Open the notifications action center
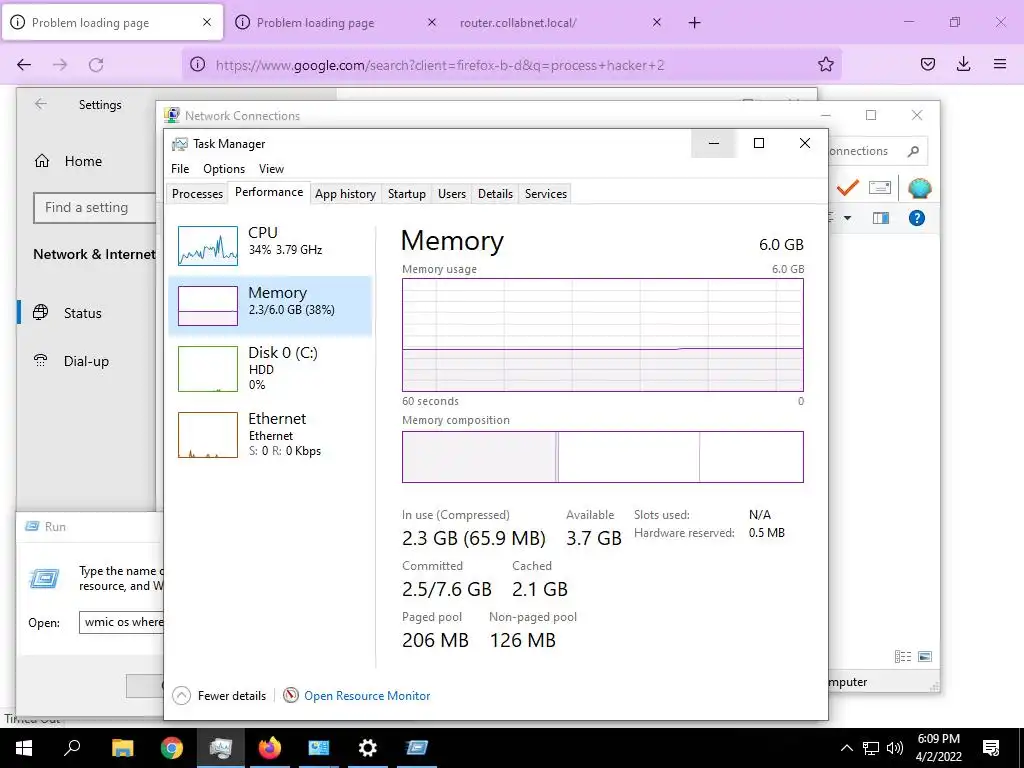 (x=991, y=748)
